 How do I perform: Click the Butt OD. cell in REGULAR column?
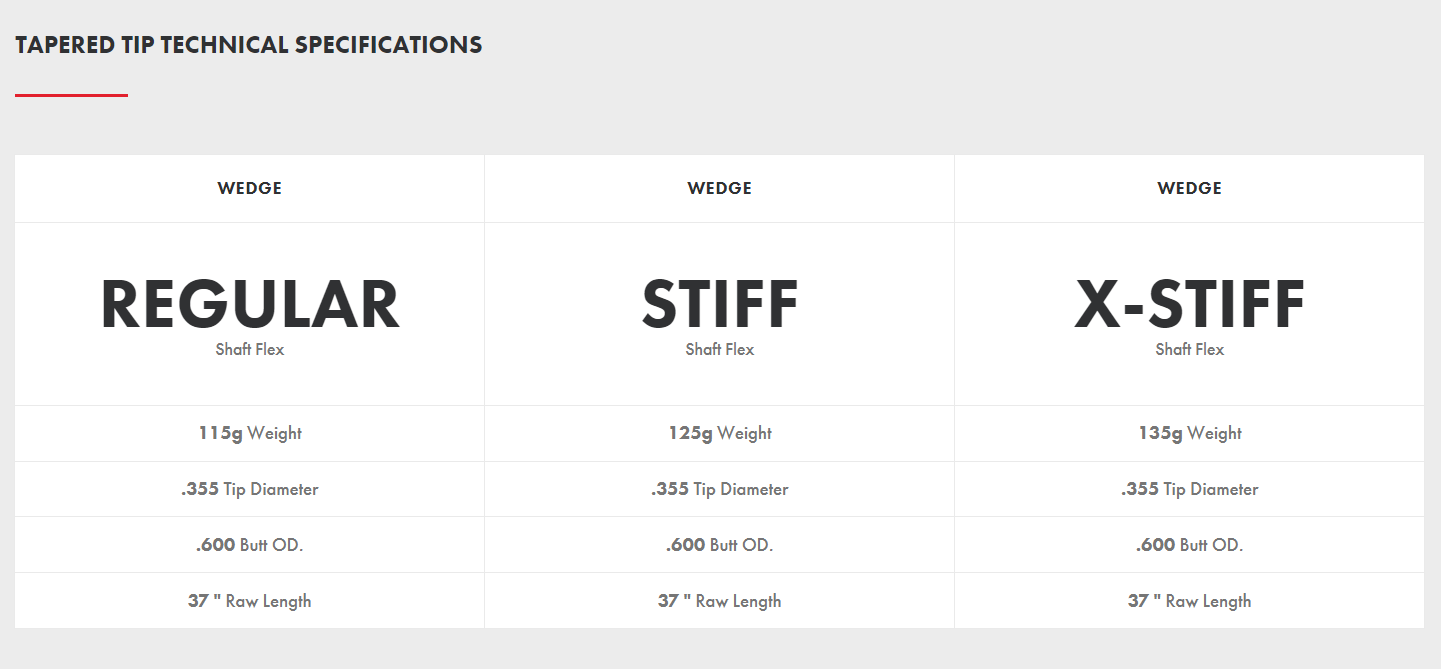click(x=250, y=545)
